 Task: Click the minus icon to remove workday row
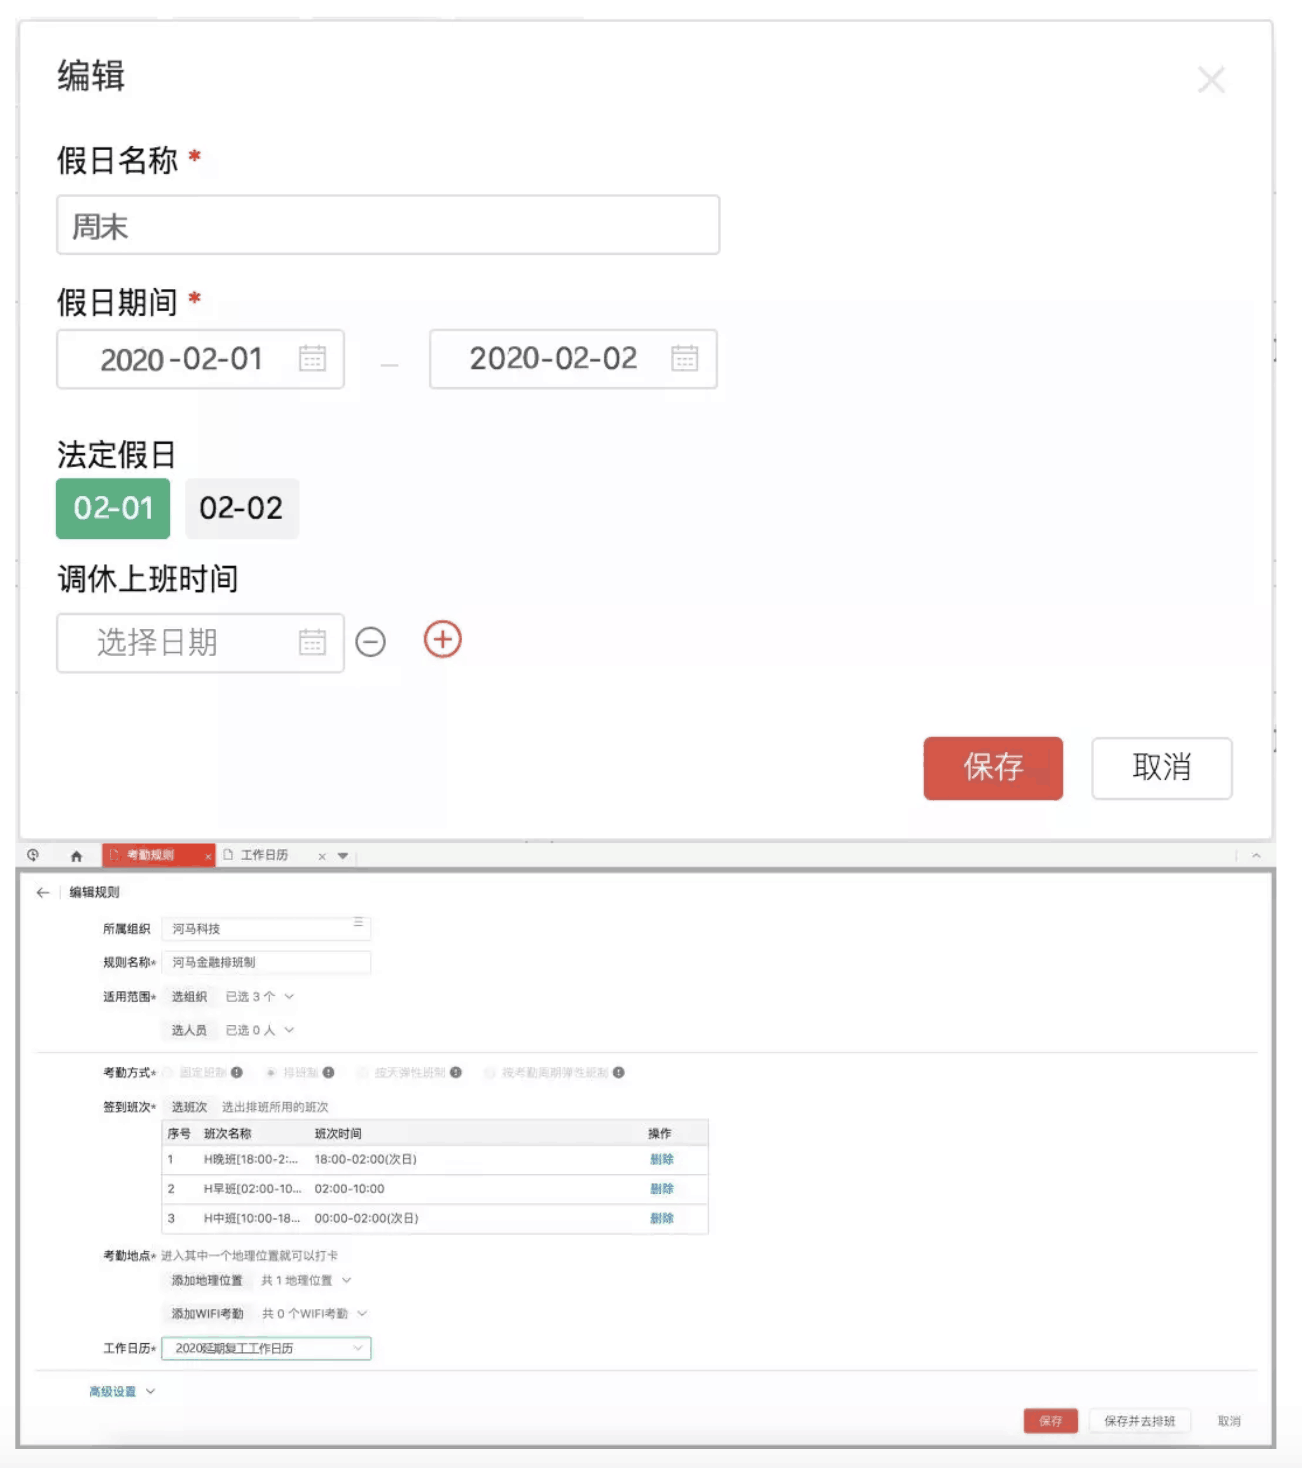click(370, 642)
